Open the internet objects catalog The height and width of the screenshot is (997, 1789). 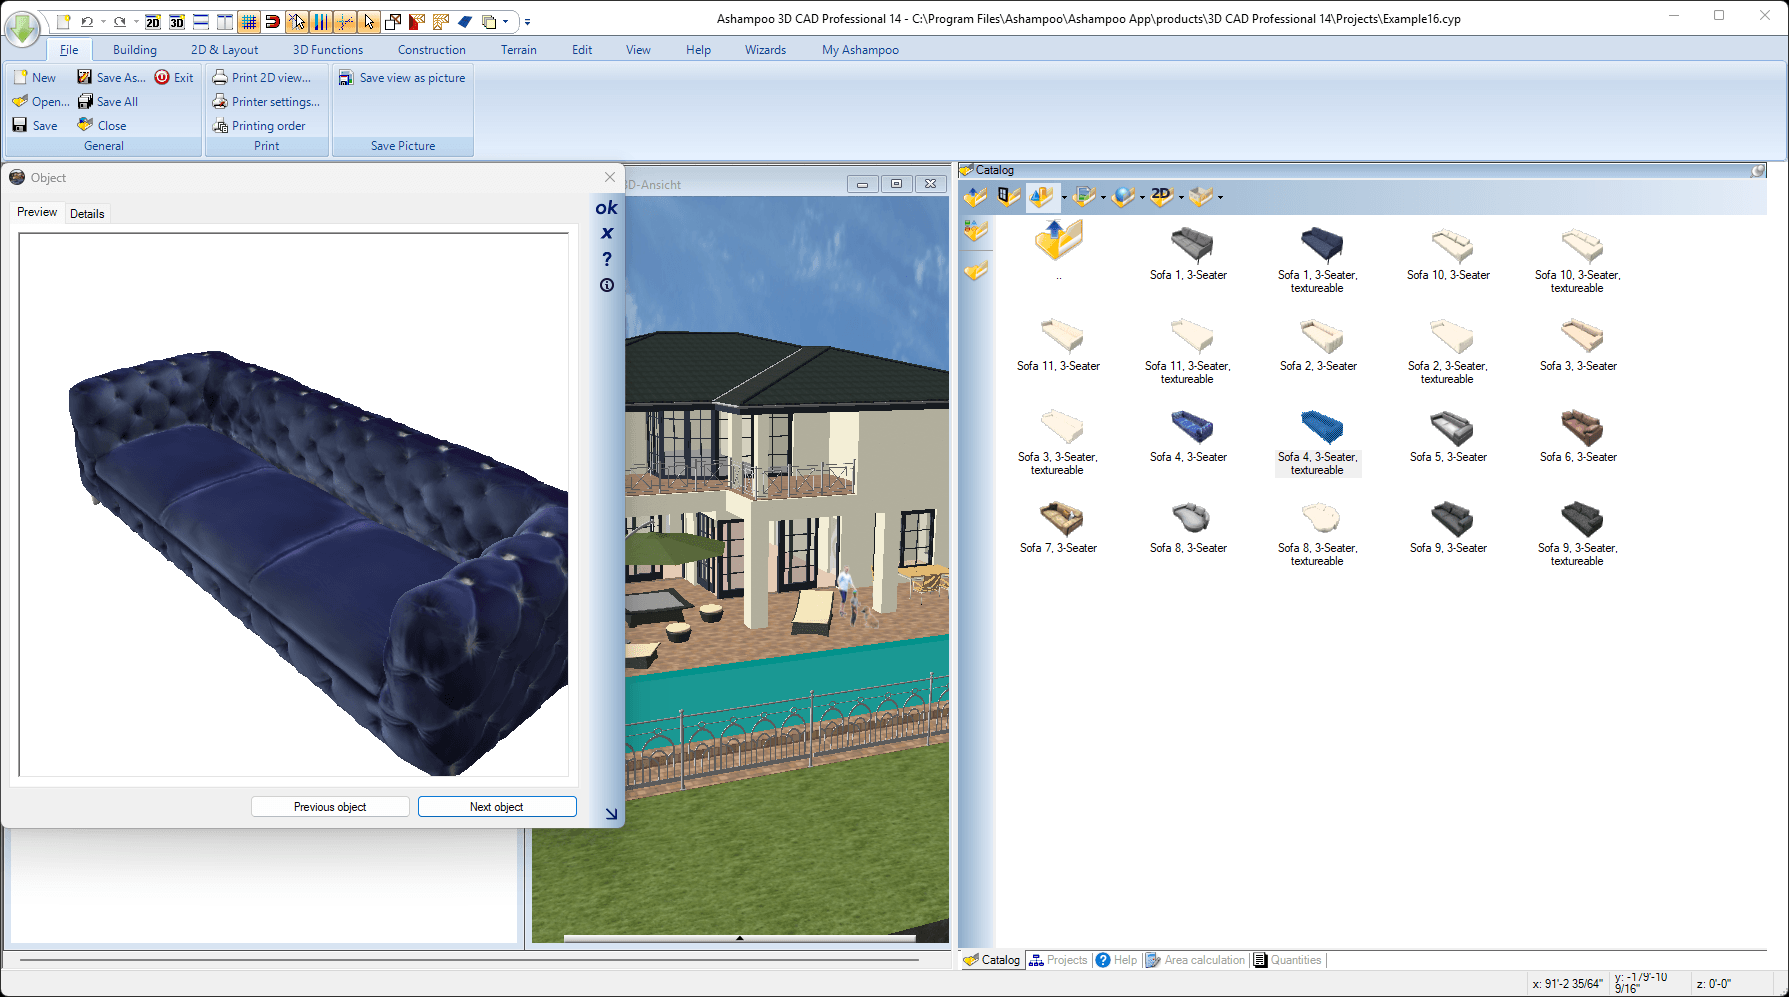coord(1123,196)
